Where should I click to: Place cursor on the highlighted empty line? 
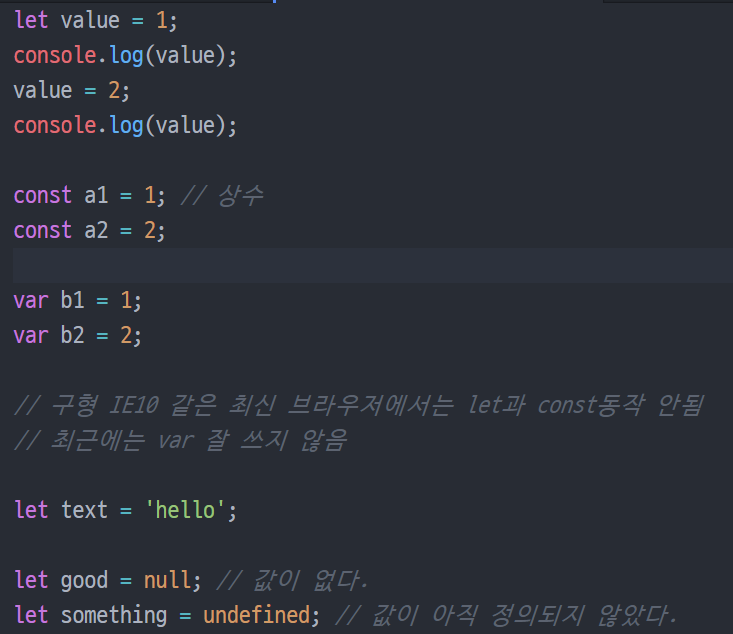(373, 266)
